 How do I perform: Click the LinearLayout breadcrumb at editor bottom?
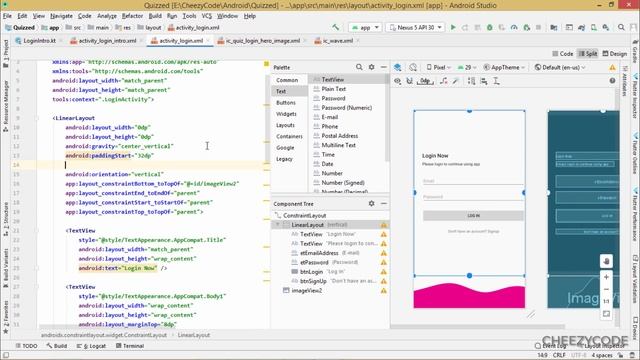tap(194, 335)
